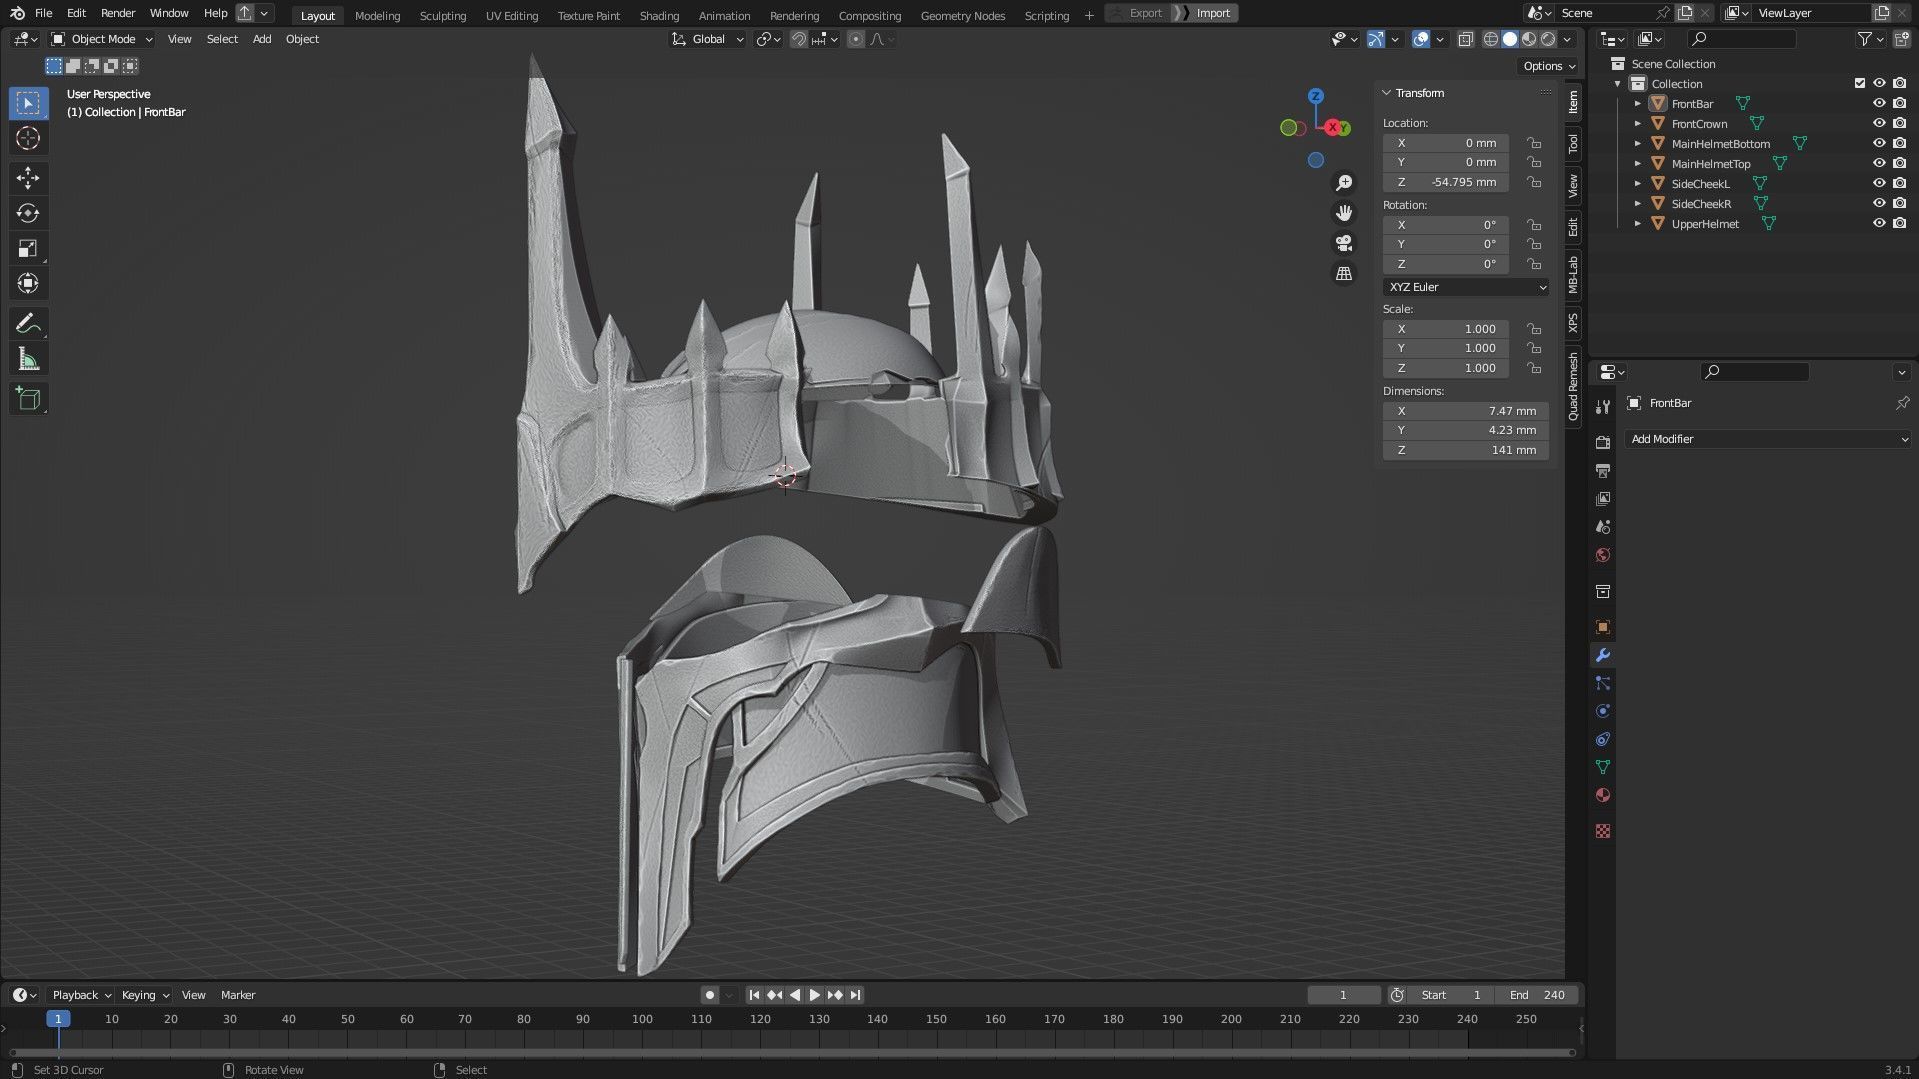
Task: Click the Import button
Action: pos(1212,13)
